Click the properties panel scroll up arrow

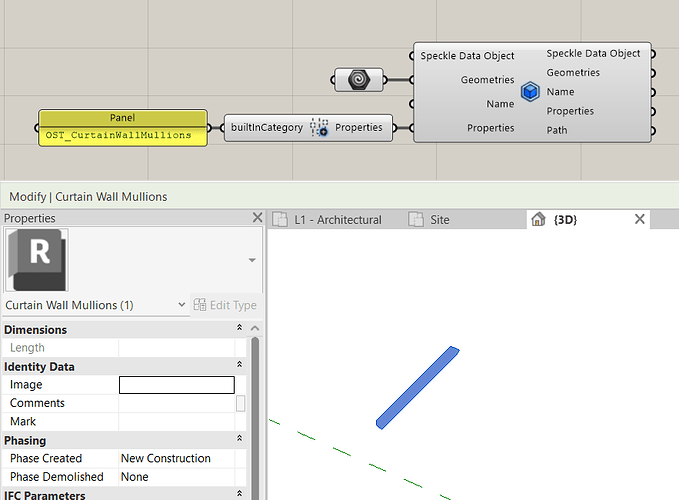coord(255,329)
